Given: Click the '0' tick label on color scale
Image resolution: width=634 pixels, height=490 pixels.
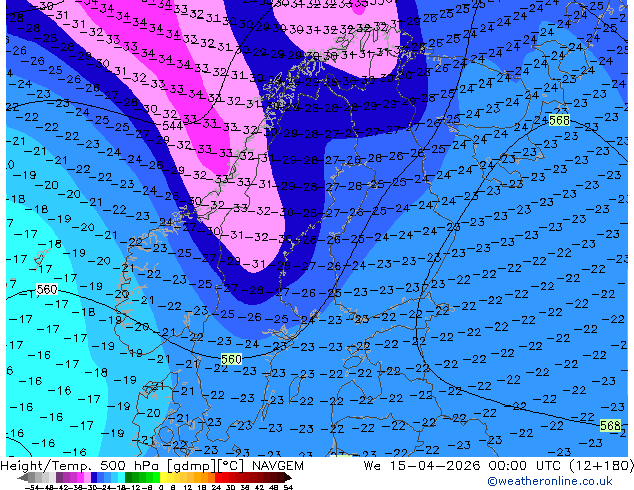Looking at the screenshot, I should (x=161, y=487).
